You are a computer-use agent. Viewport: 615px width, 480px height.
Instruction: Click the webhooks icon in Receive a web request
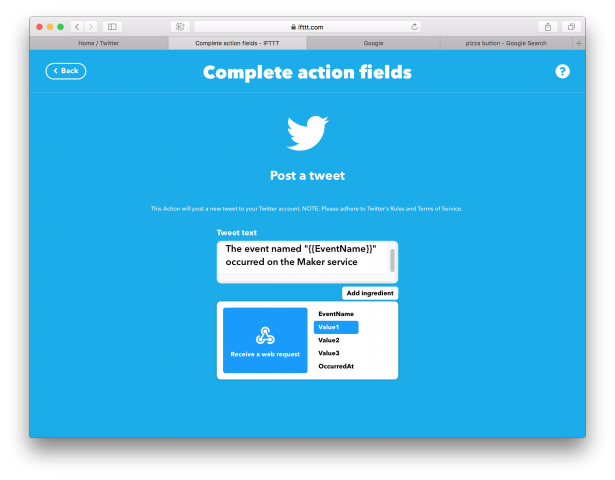click(265, 336)
